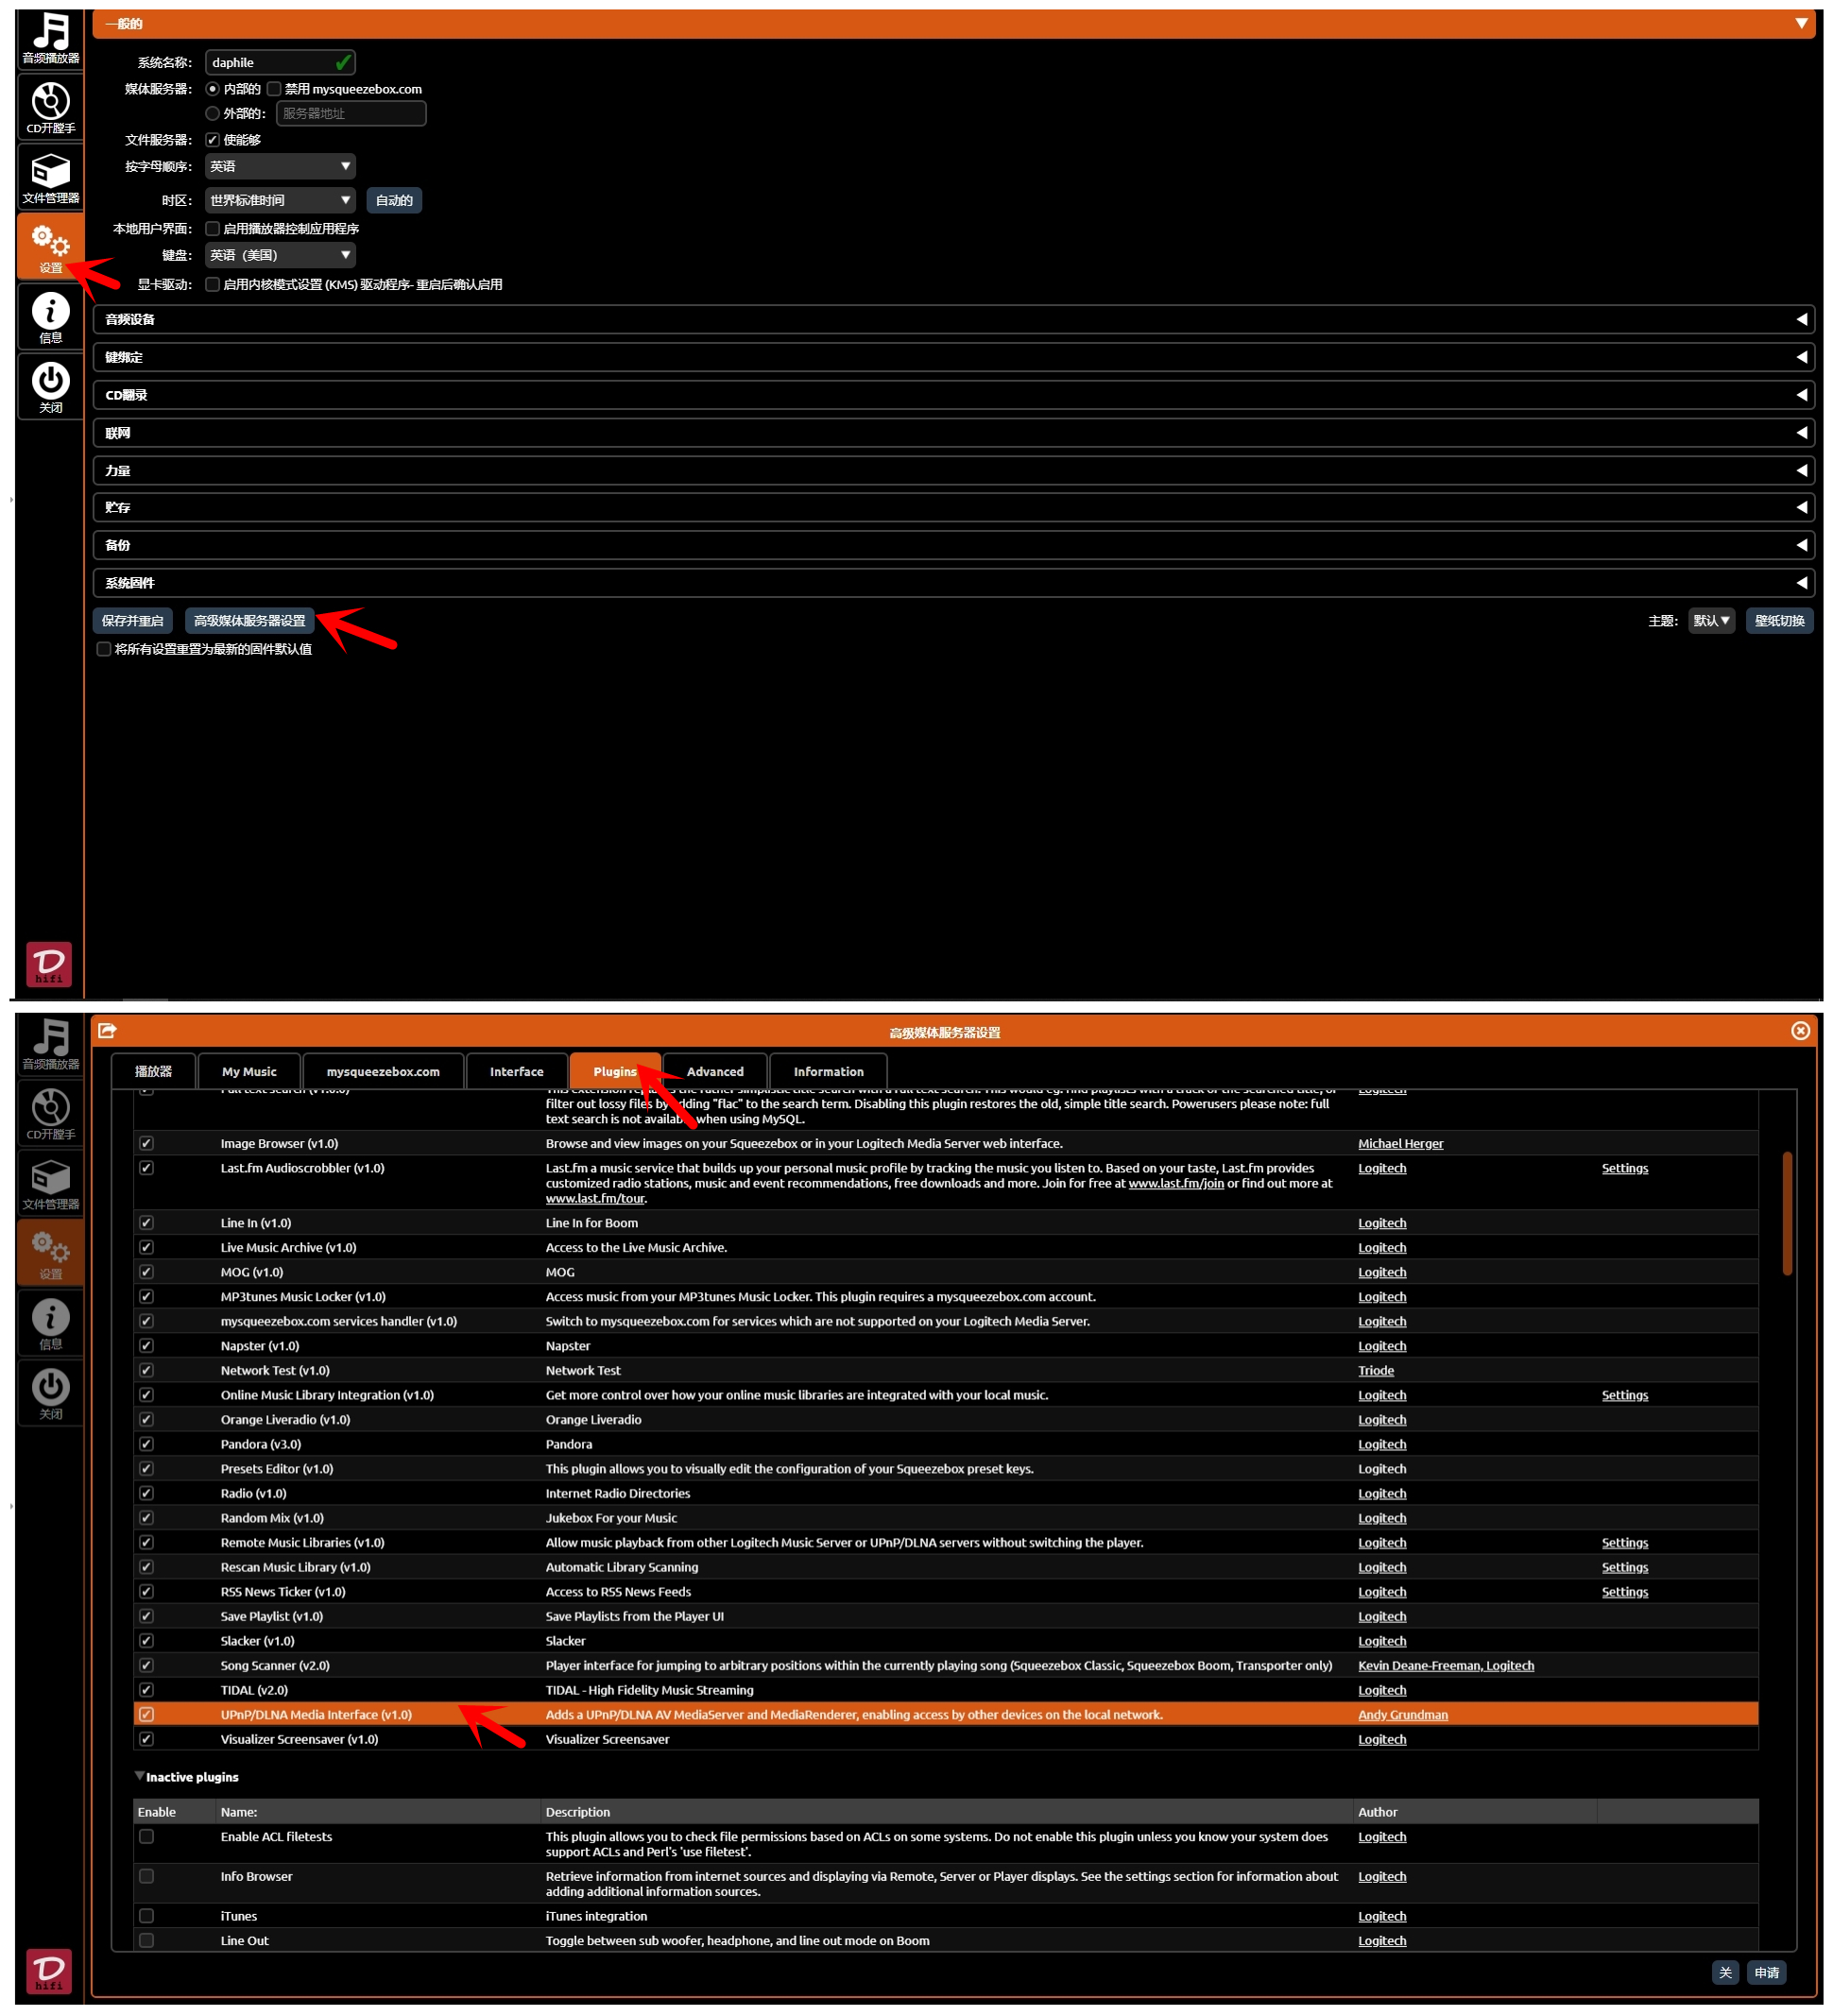Screen dimensions: 1833x2016
Task: Open the file manager sidebar icon
Action: (x=50, y=178)
